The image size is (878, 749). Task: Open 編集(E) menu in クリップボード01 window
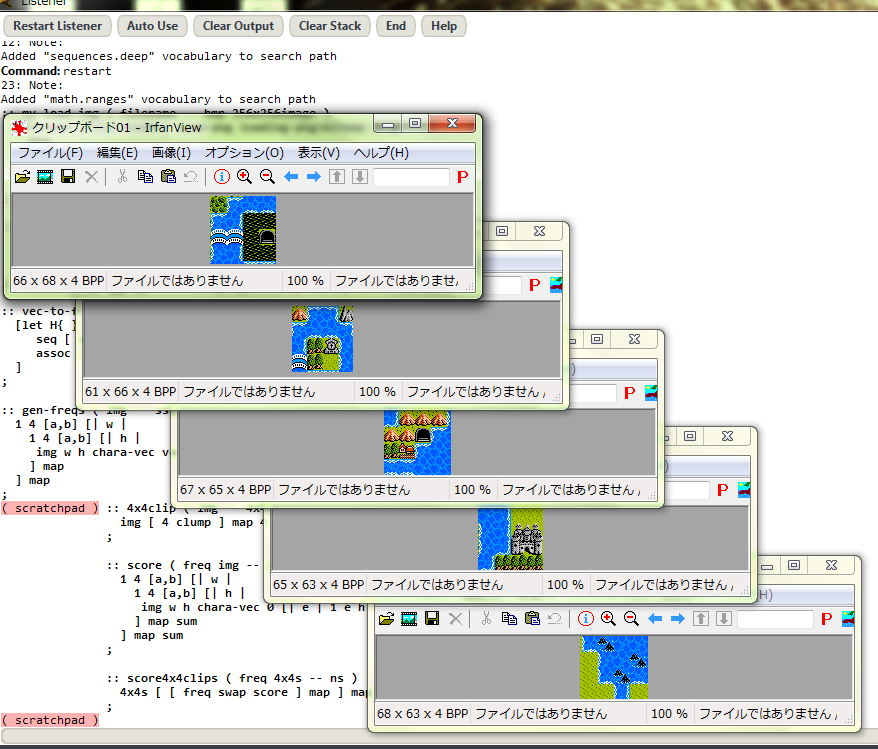(117, 153)
